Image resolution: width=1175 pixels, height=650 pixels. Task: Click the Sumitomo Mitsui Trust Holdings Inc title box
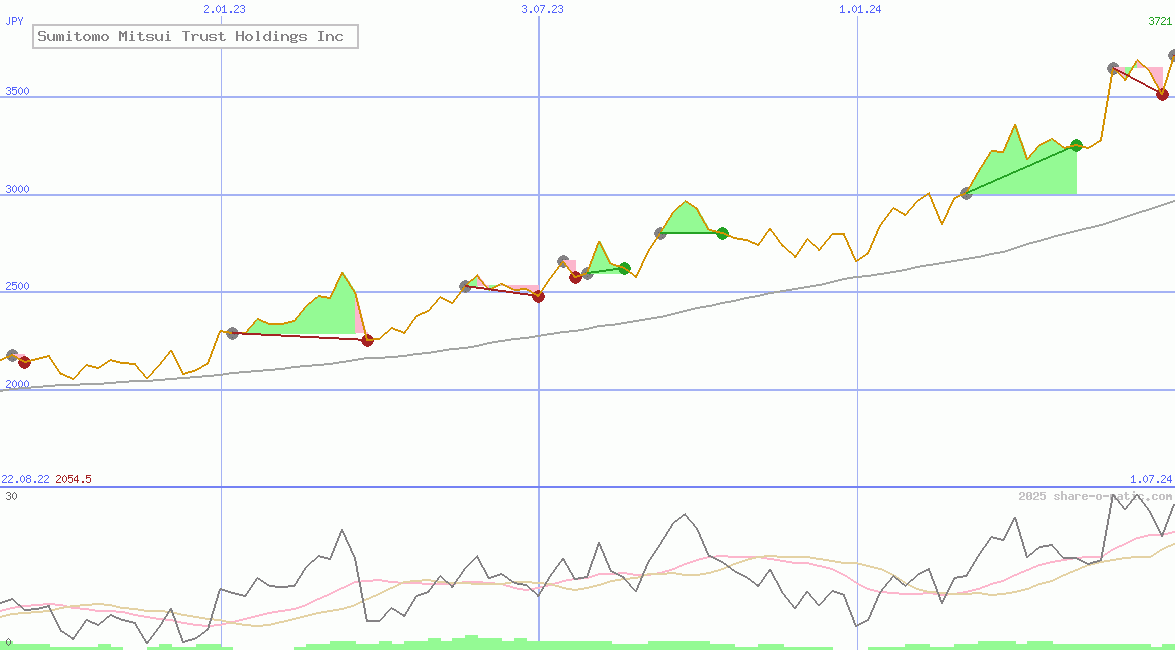coord(196,36)
